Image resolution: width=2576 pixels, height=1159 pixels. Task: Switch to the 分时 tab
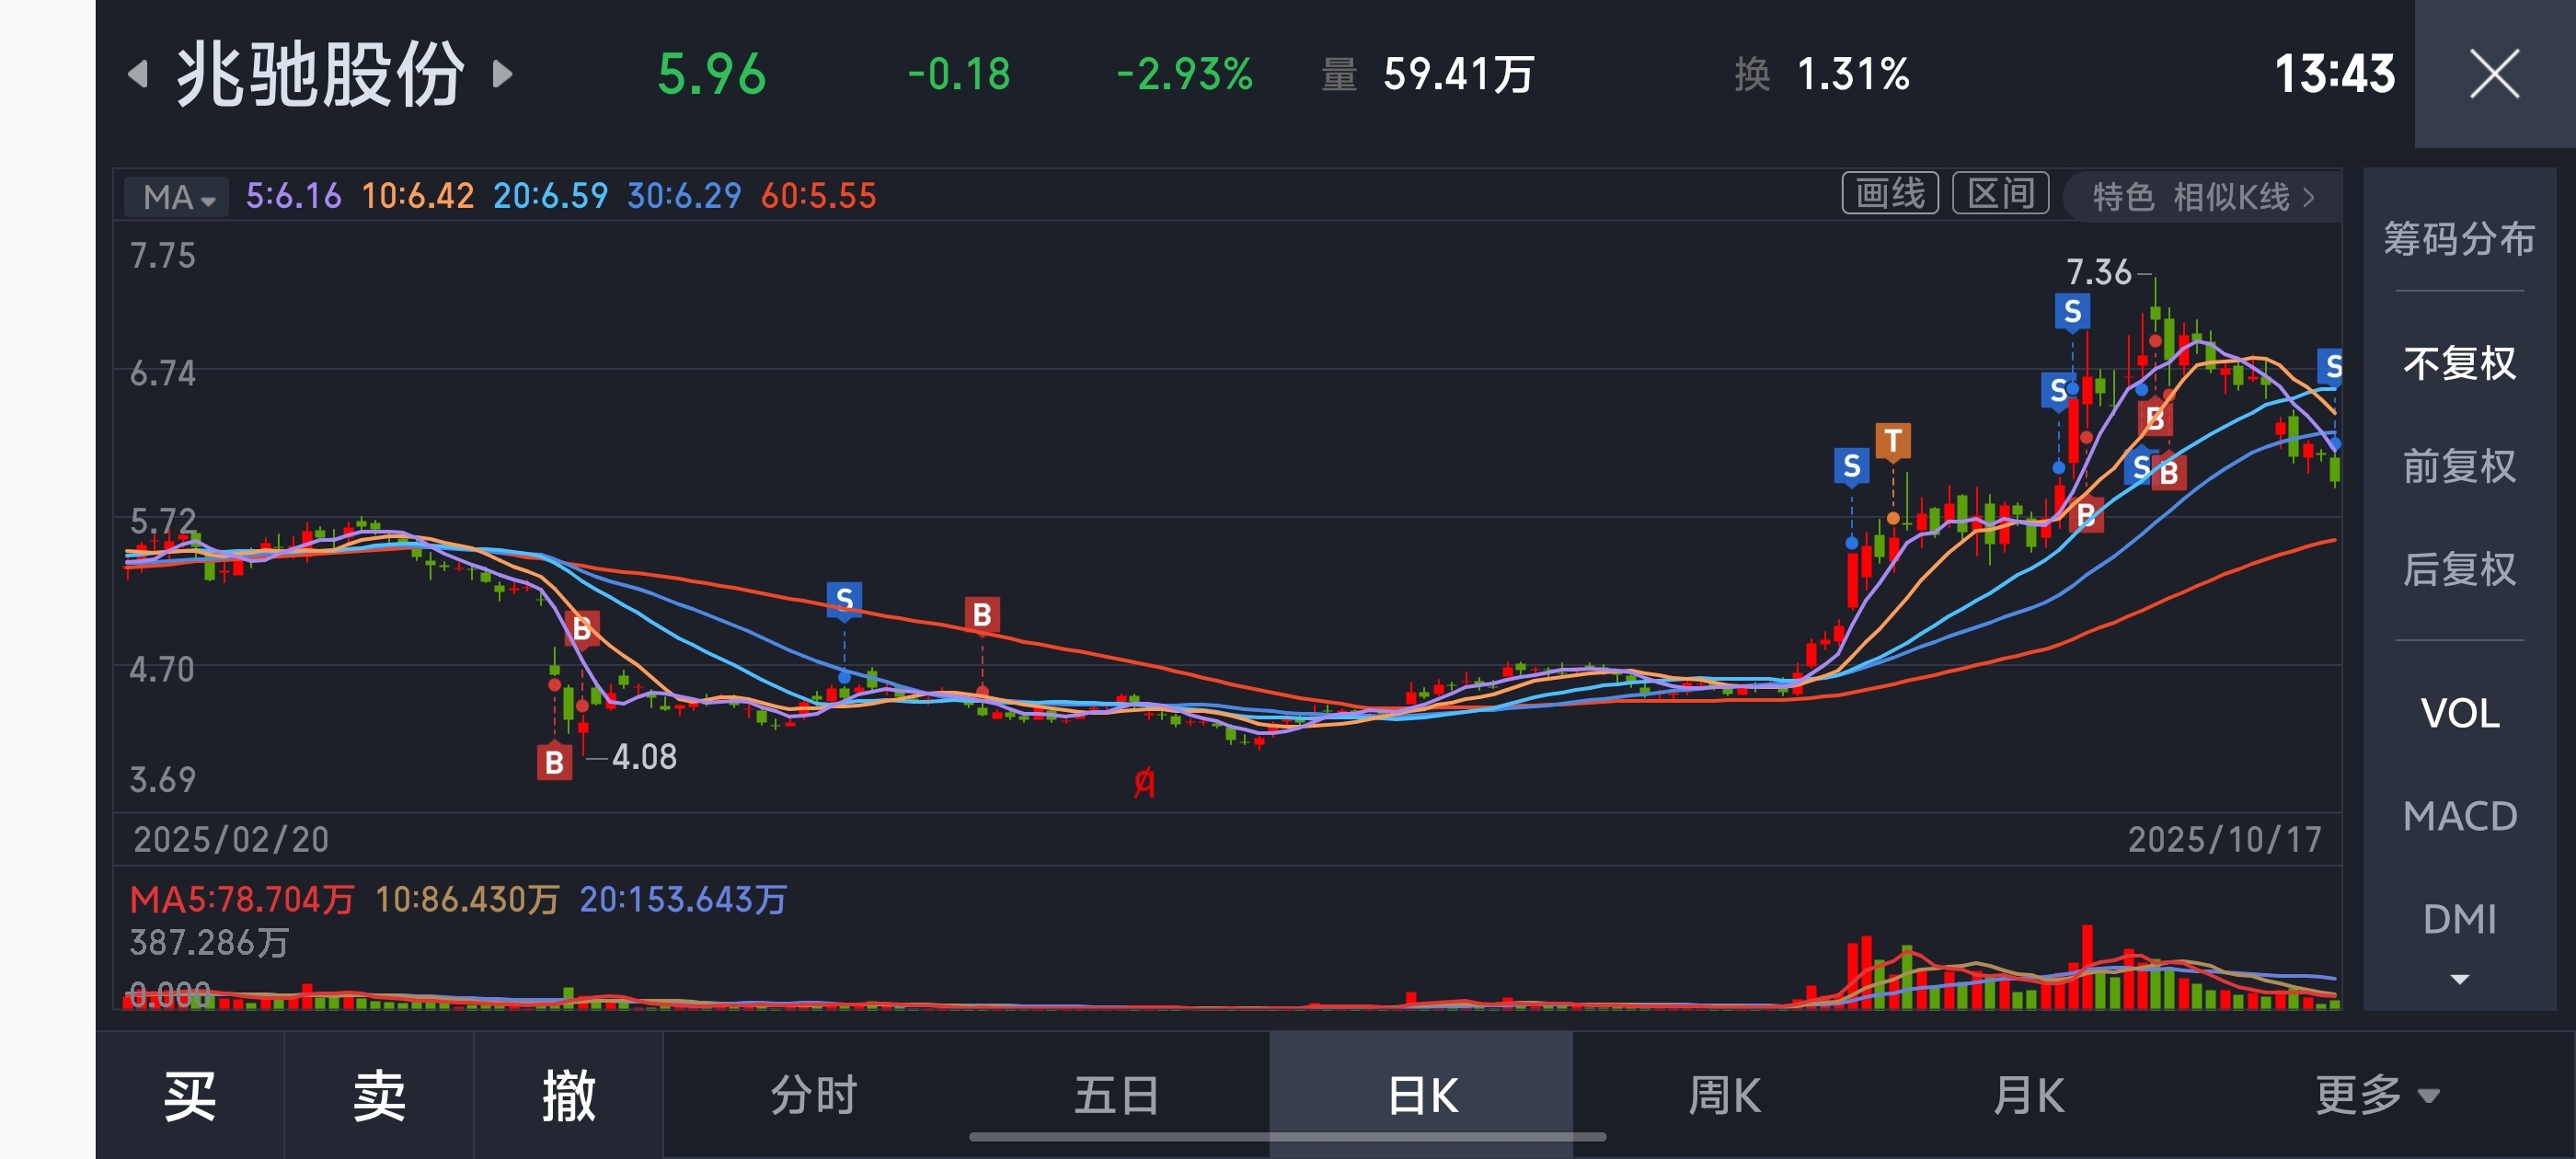point(814,1095)
